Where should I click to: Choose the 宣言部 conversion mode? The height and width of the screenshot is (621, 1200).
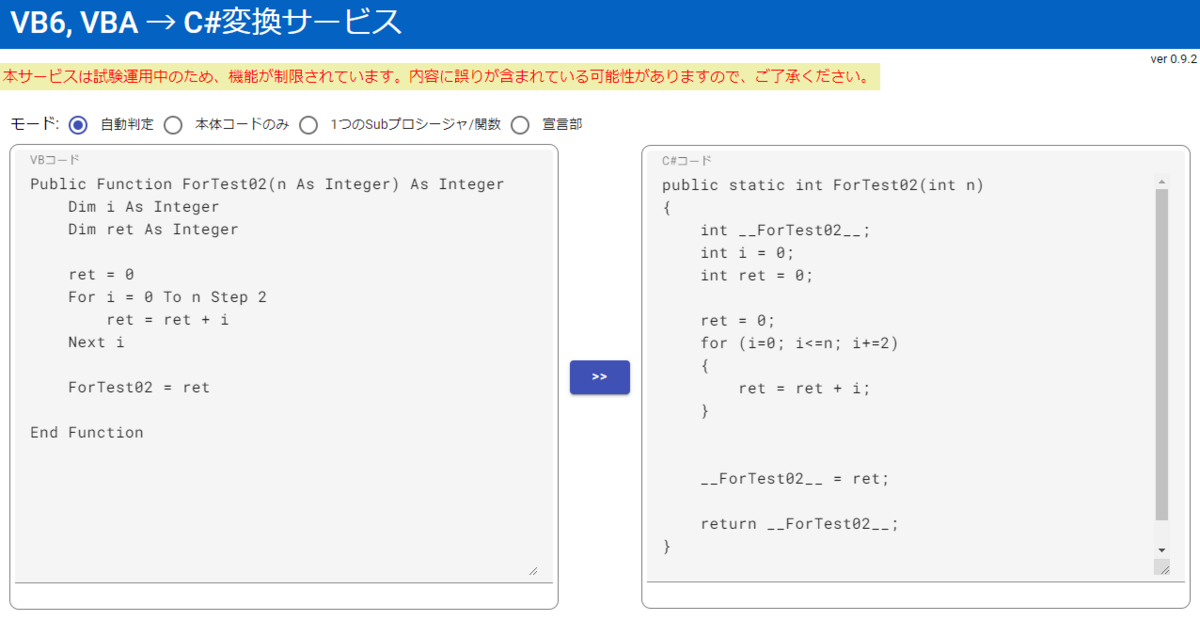pos(520,124)
